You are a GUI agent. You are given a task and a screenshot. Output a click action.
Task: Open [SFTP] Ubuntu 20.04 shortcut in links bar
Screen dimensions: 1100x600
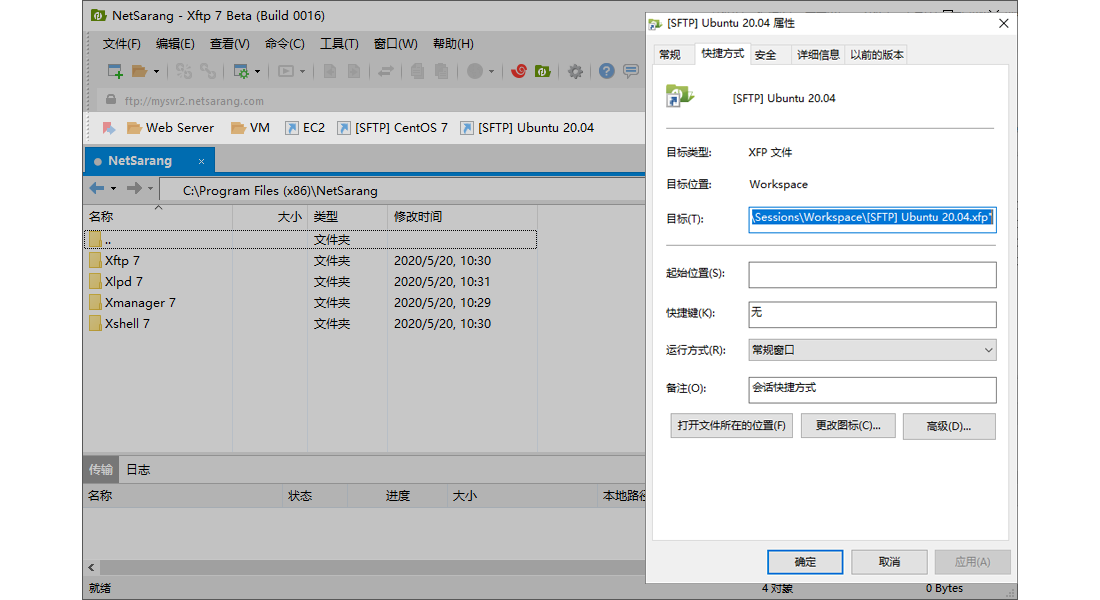coord(527,128)
